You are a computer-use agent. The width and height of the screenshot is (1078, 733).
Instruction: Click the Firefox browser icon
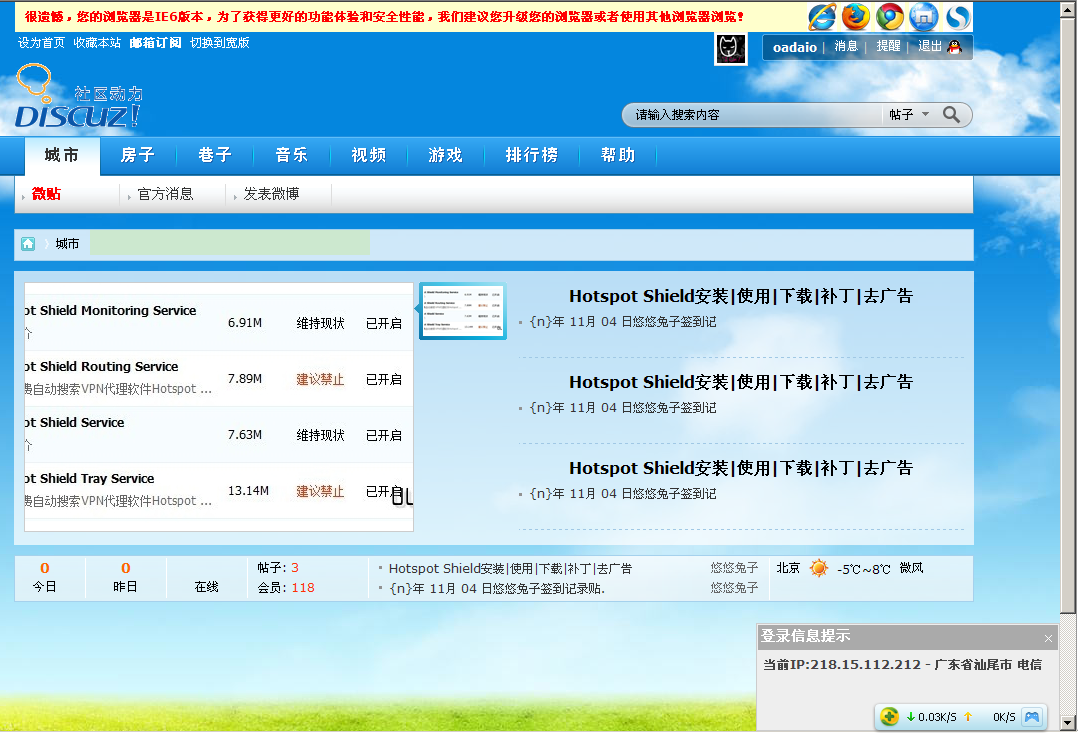click(x=856, y=17)
